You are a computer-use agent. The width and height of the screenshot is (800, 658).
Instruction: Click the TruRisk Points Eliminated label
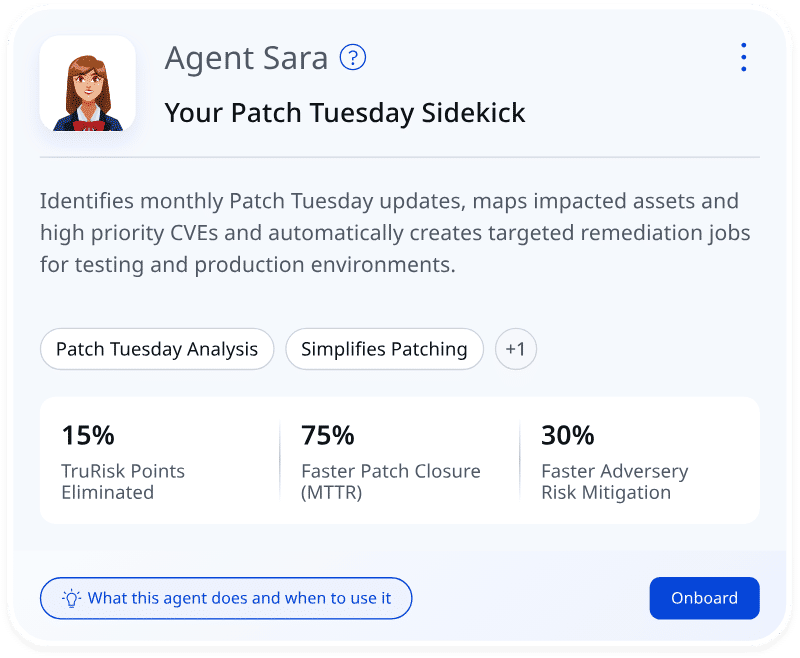tap(123, 481)
